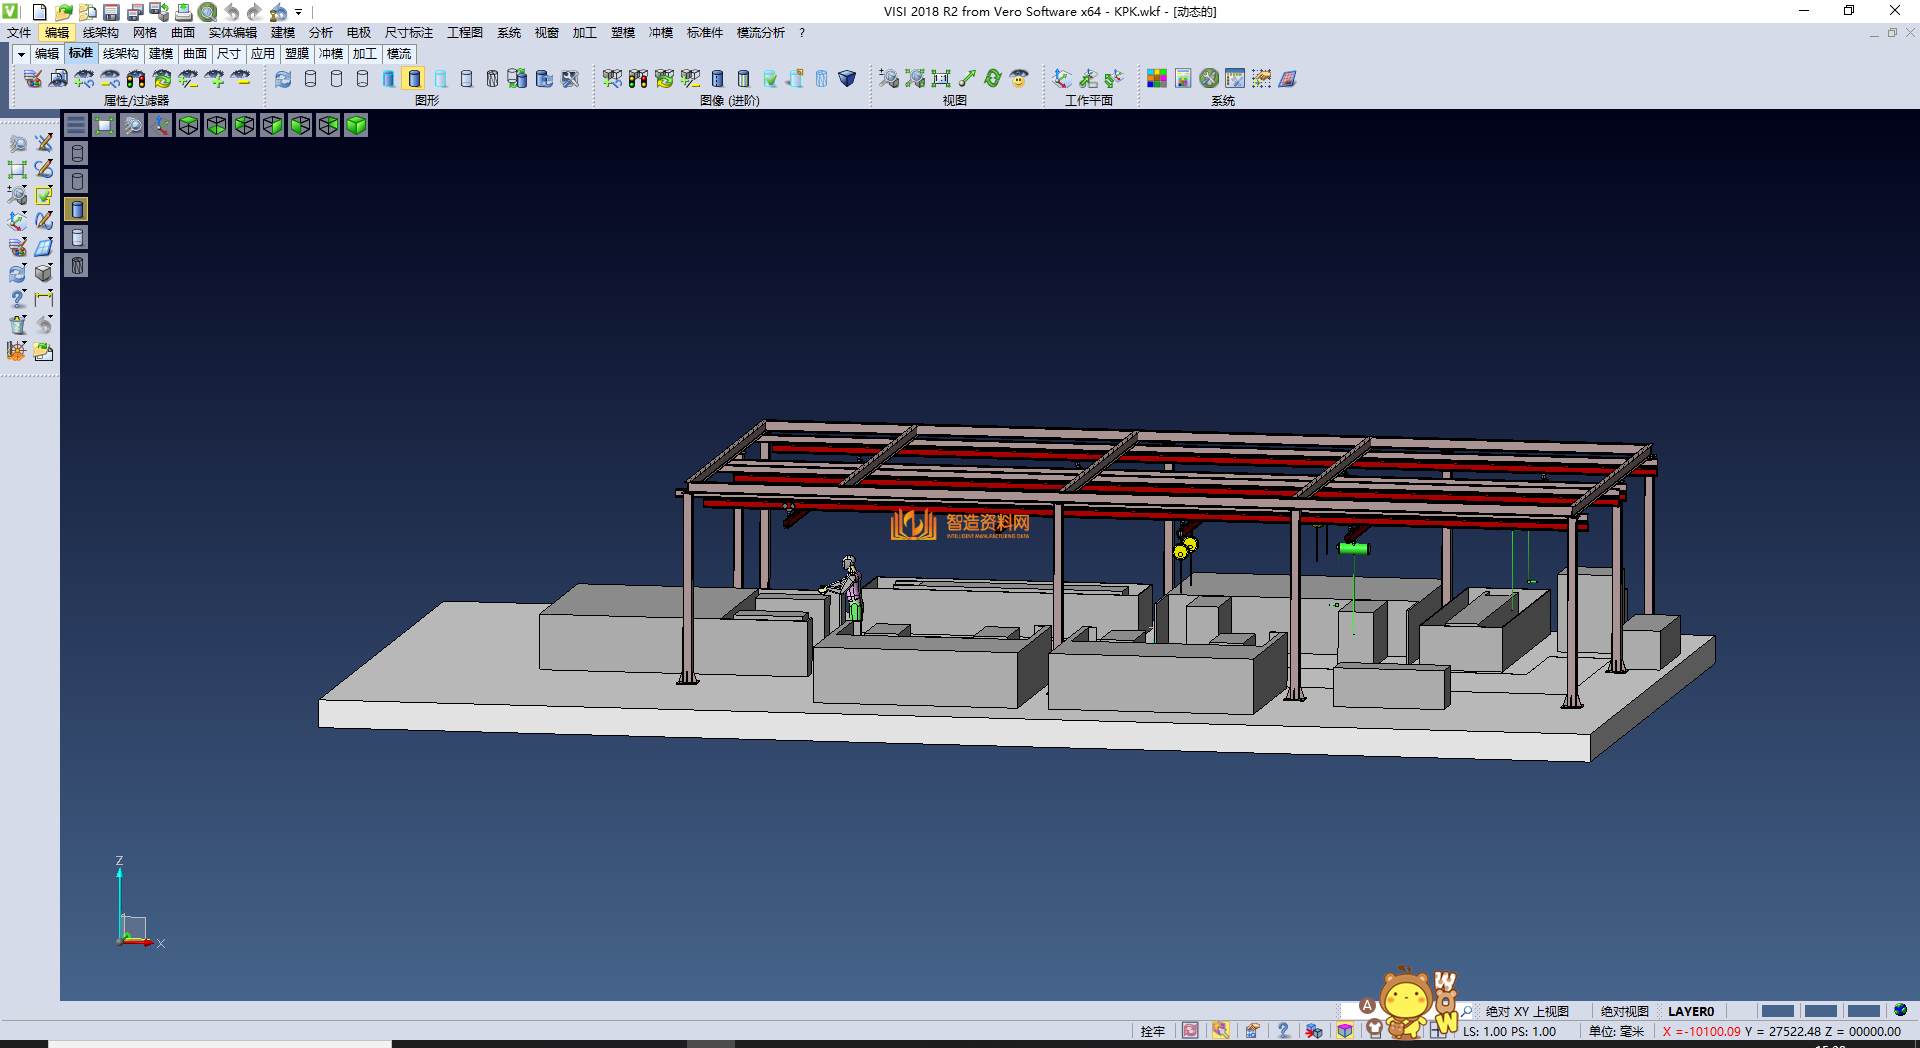The image size is (1920, 1048).
Task: Click the LAYER0 label in status bar
Action: [1690, 1011]
